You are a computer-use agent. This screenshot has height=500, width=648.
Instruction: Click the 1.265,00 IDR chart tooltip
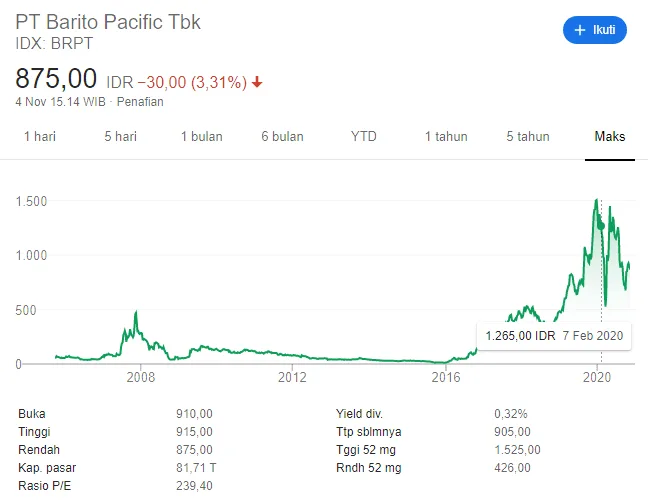(x=553, y=336)
